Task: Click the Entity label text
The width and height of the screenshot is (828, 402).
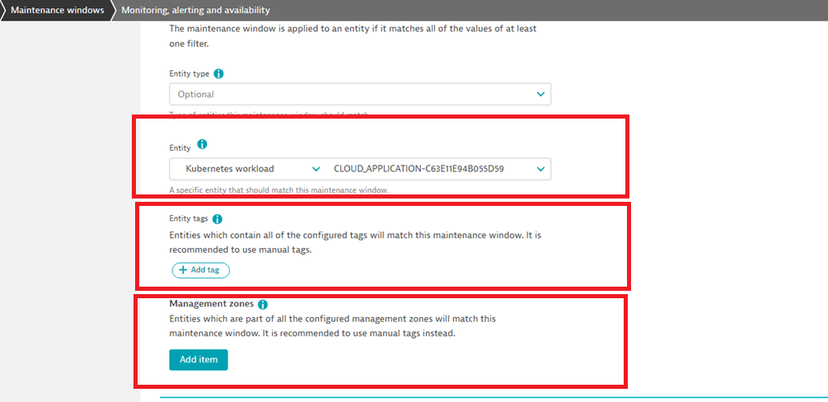Action: tap(180, 146)
